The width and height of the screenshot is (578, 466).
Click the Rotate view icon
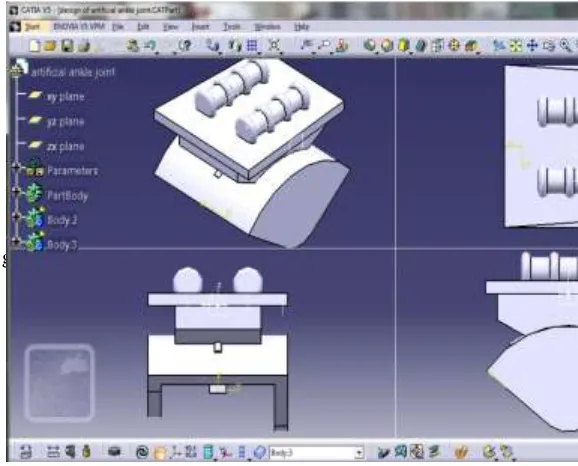(x=549, y=46)
